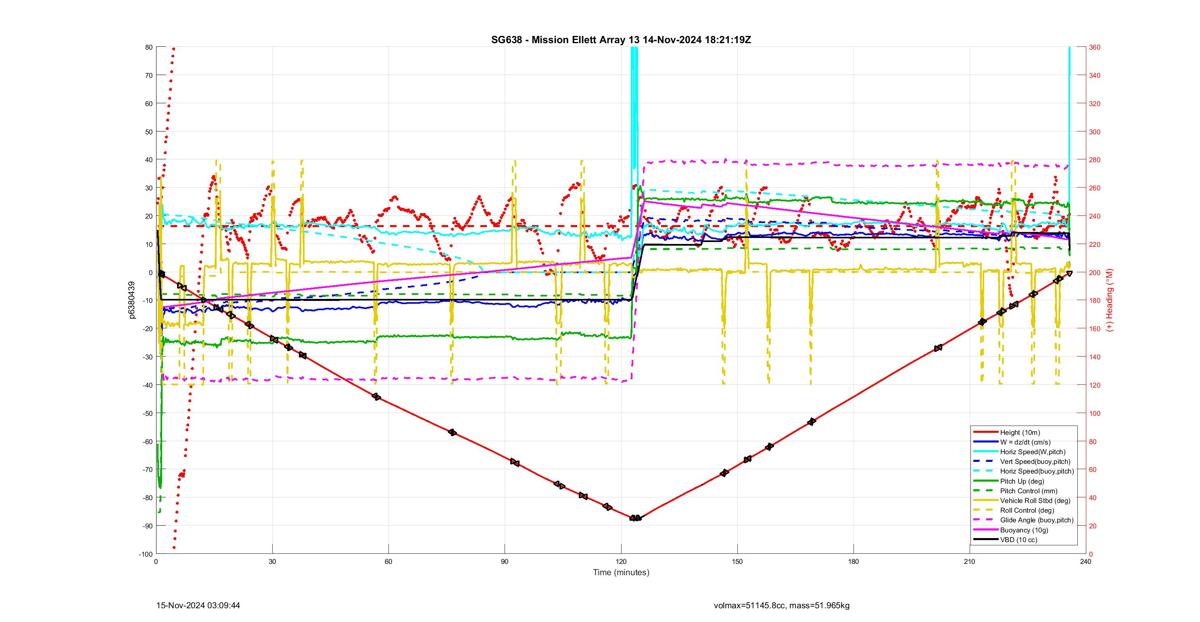The width and height of the screenshot is (1200, 622).
Task: Select the 'Pitch Up (deg)' legend label
Action: pyautogui.click(x=1022, y=481)
